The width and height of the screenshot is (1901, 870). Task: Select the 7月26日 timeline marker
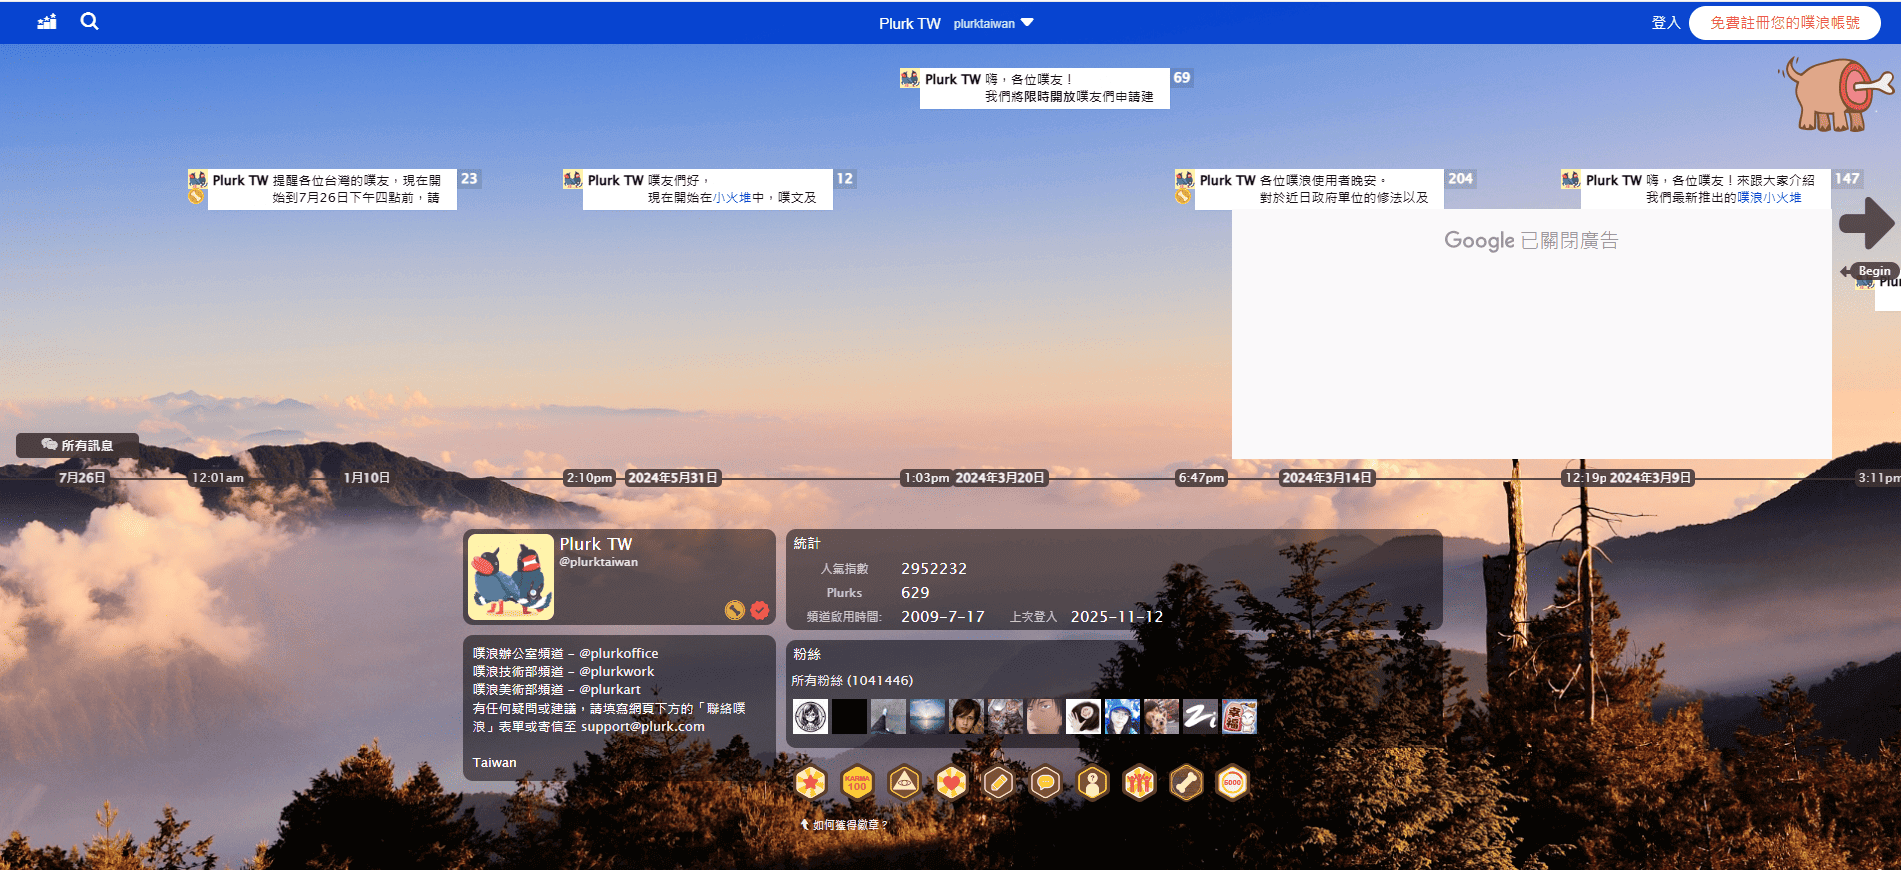point(82,478)
